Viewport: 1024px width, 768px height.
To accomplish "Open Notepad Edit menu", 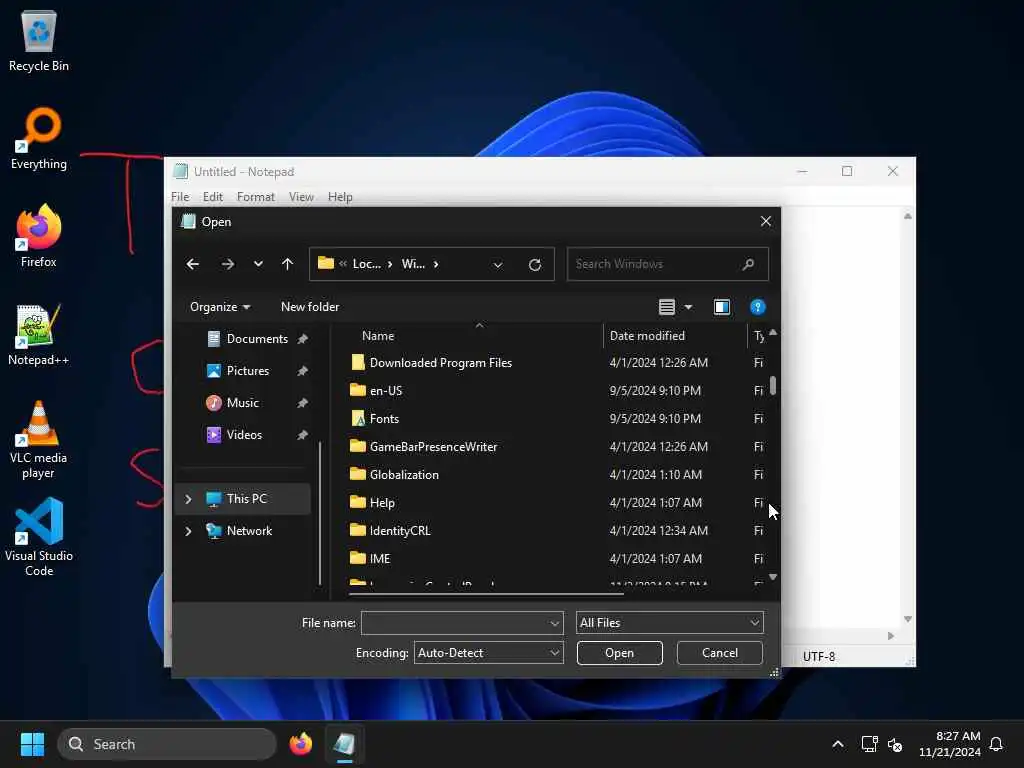I will [x=213, y=197].
